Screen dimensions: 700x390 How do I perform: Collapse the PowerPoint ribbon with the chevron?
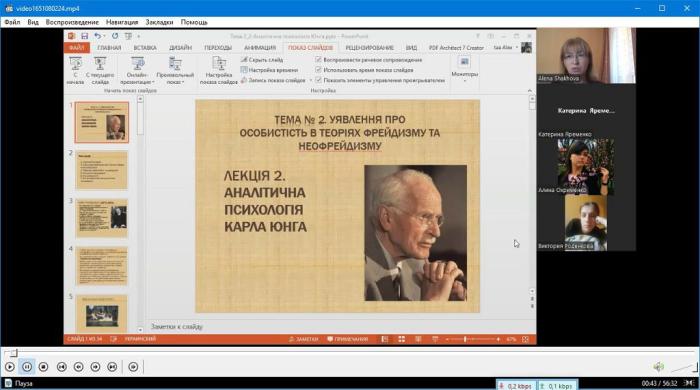[x=530, y=91]
